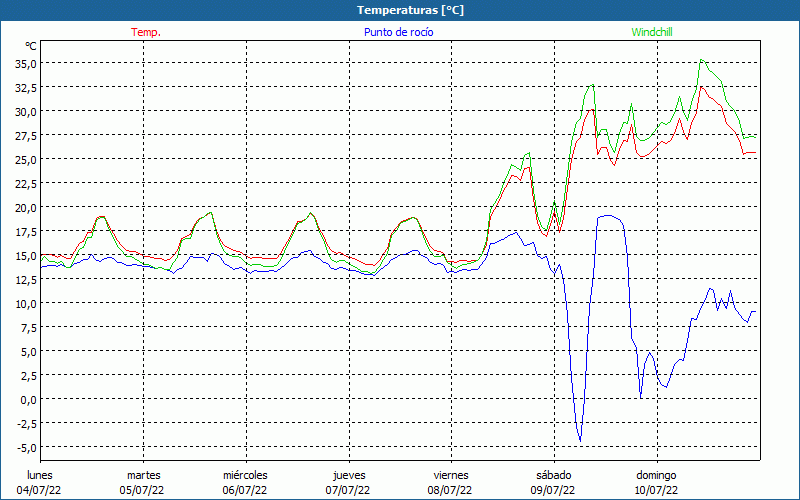Click the -2,5 y-axis value

coord(27,423)
